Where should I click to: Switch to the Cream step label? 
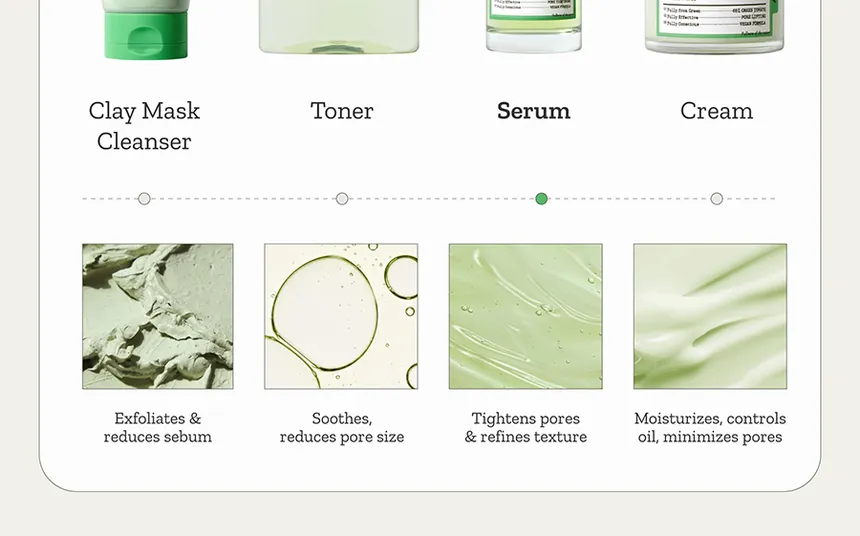pos(716,111)
